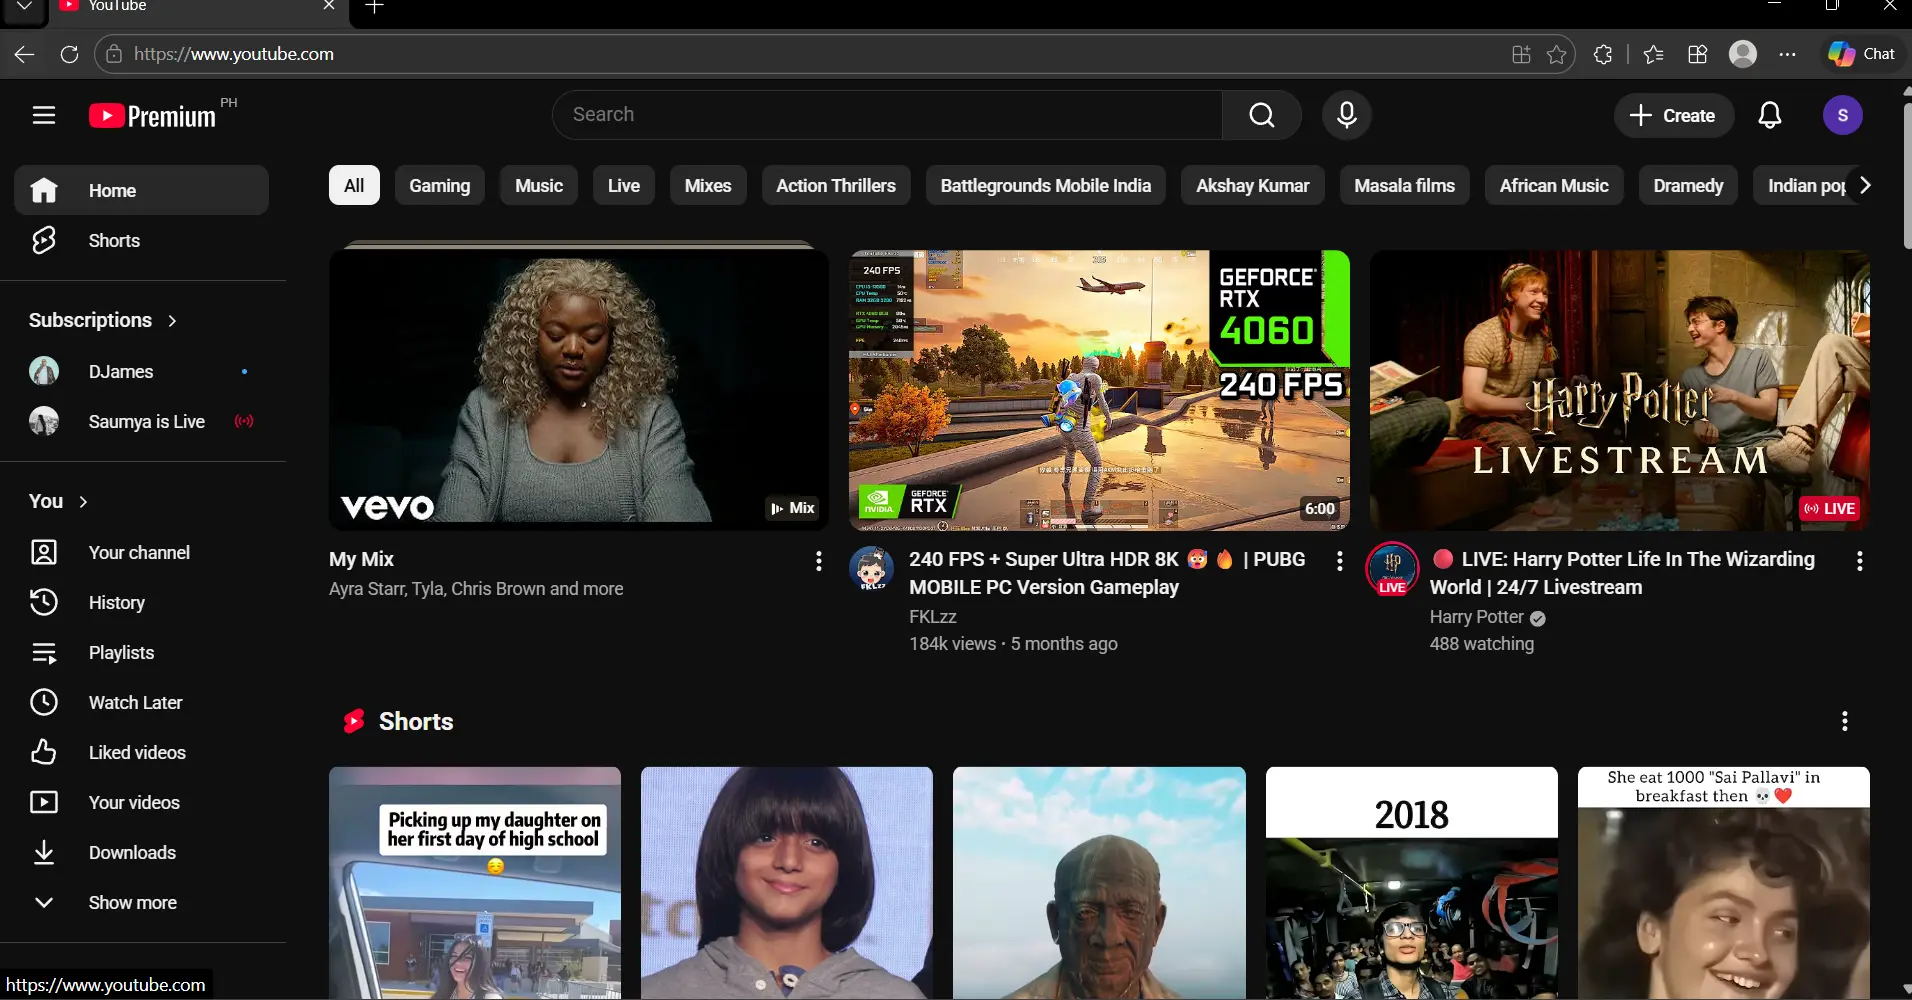
Task: Select the Live filter chip
Action: click(x=623, y=185)
